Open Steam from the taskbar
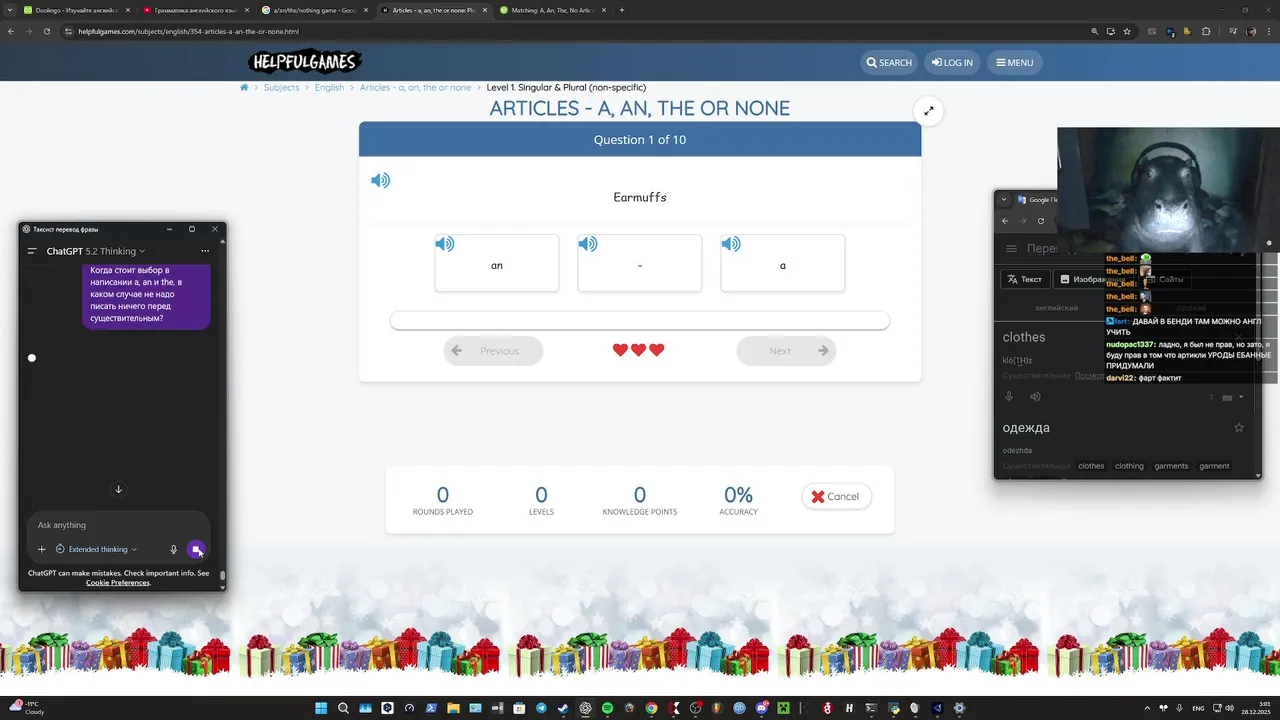 coord(563,708)
